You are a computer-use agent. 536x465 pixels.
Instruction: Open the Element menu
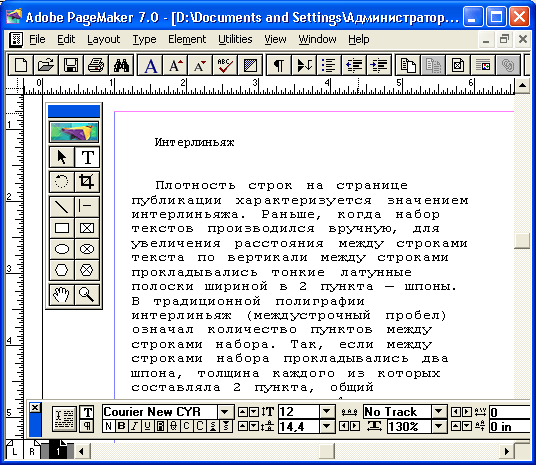click(x=187, y=39)
